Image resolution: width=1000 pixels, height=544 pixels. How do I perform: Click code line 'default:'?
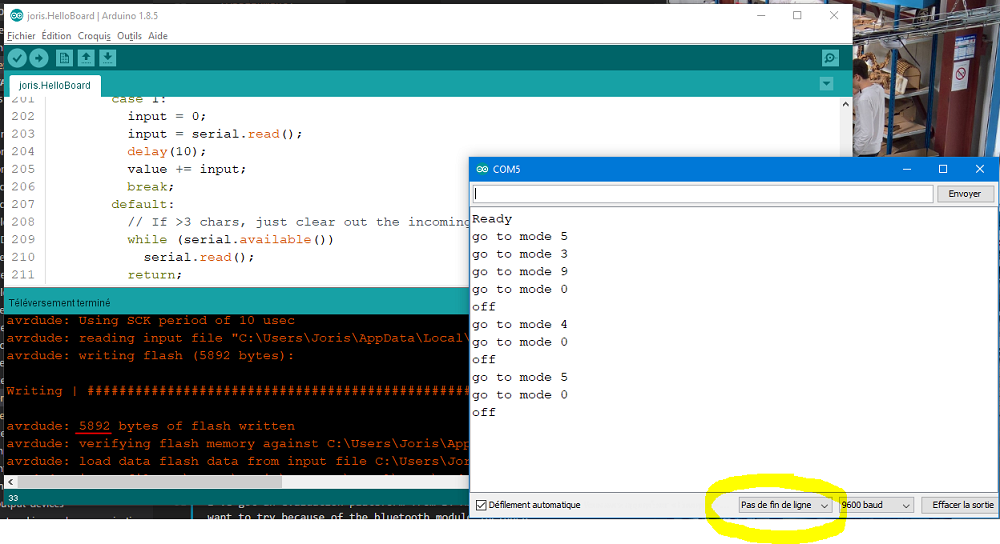[142, 204]
